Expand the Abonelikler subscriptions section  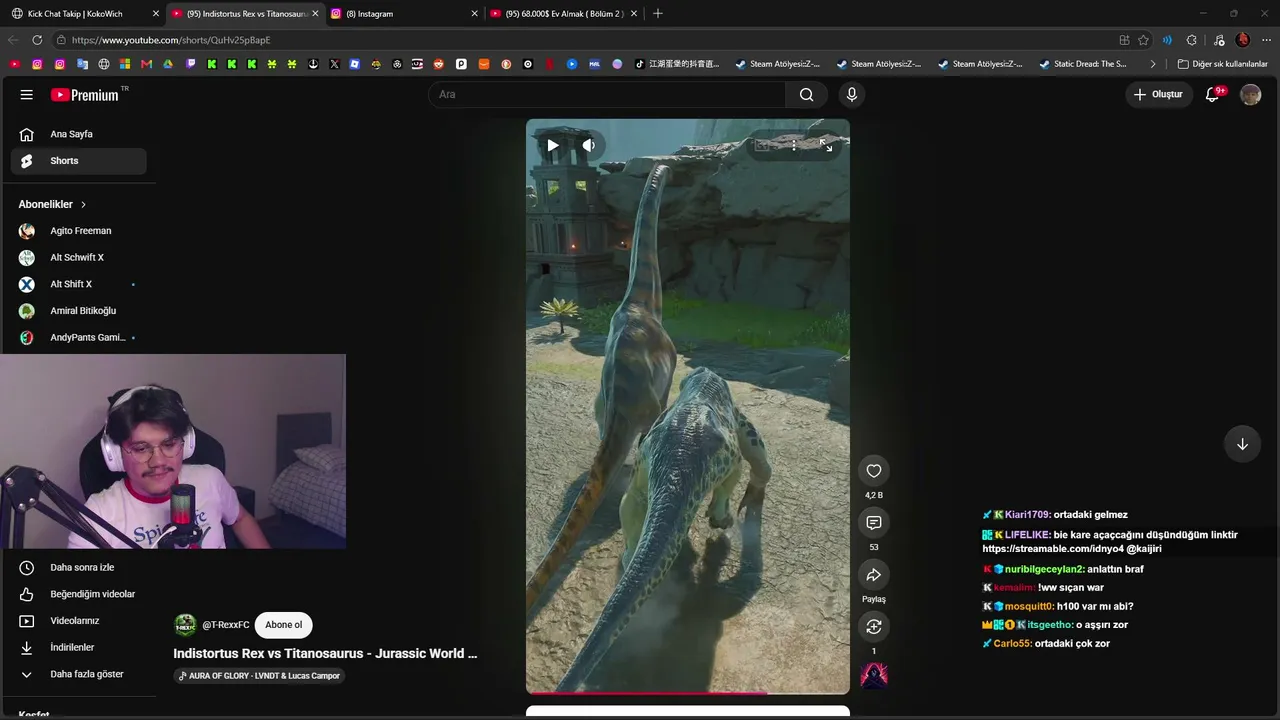tap(52, 204)
